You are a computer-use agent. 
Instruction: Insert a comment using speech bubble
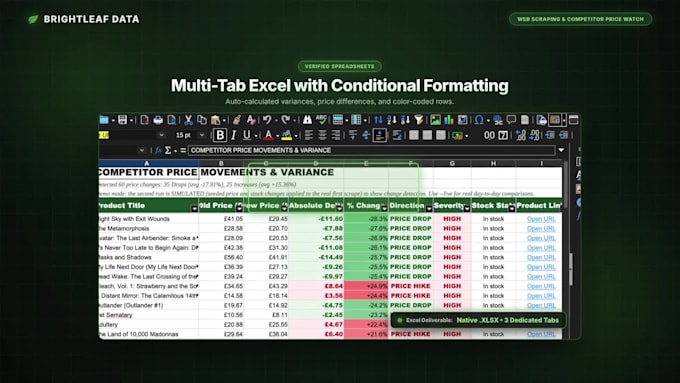(x=511, y=120)
